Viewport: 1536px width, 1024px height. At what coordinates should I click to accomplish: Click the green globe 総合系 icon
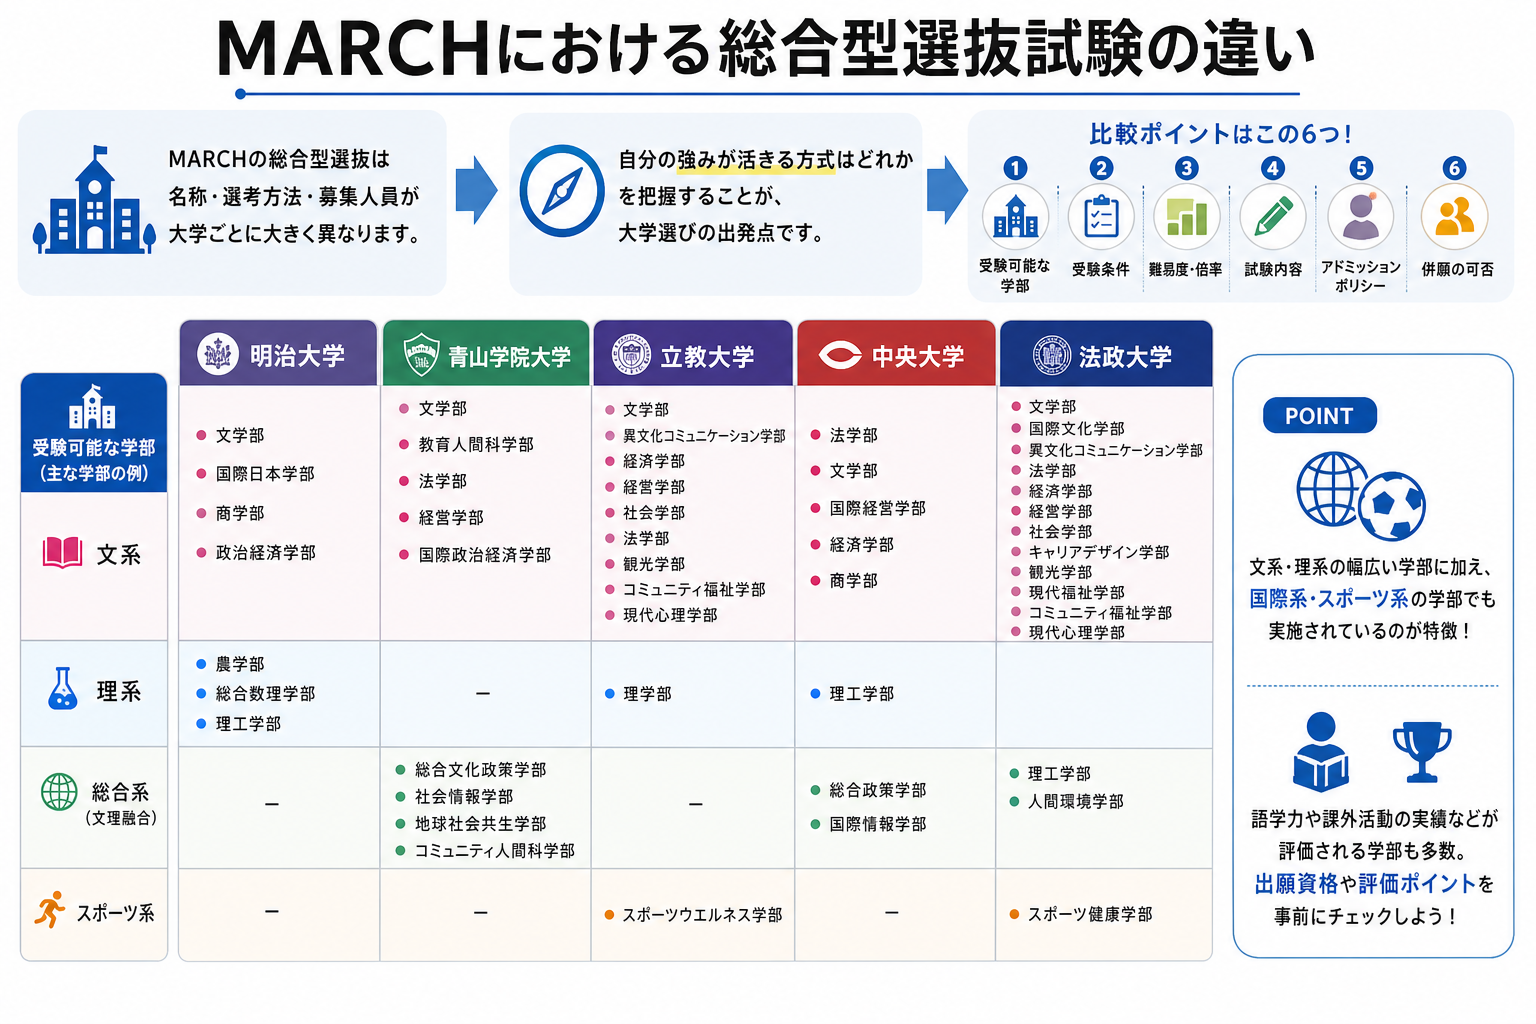[59, 792]
